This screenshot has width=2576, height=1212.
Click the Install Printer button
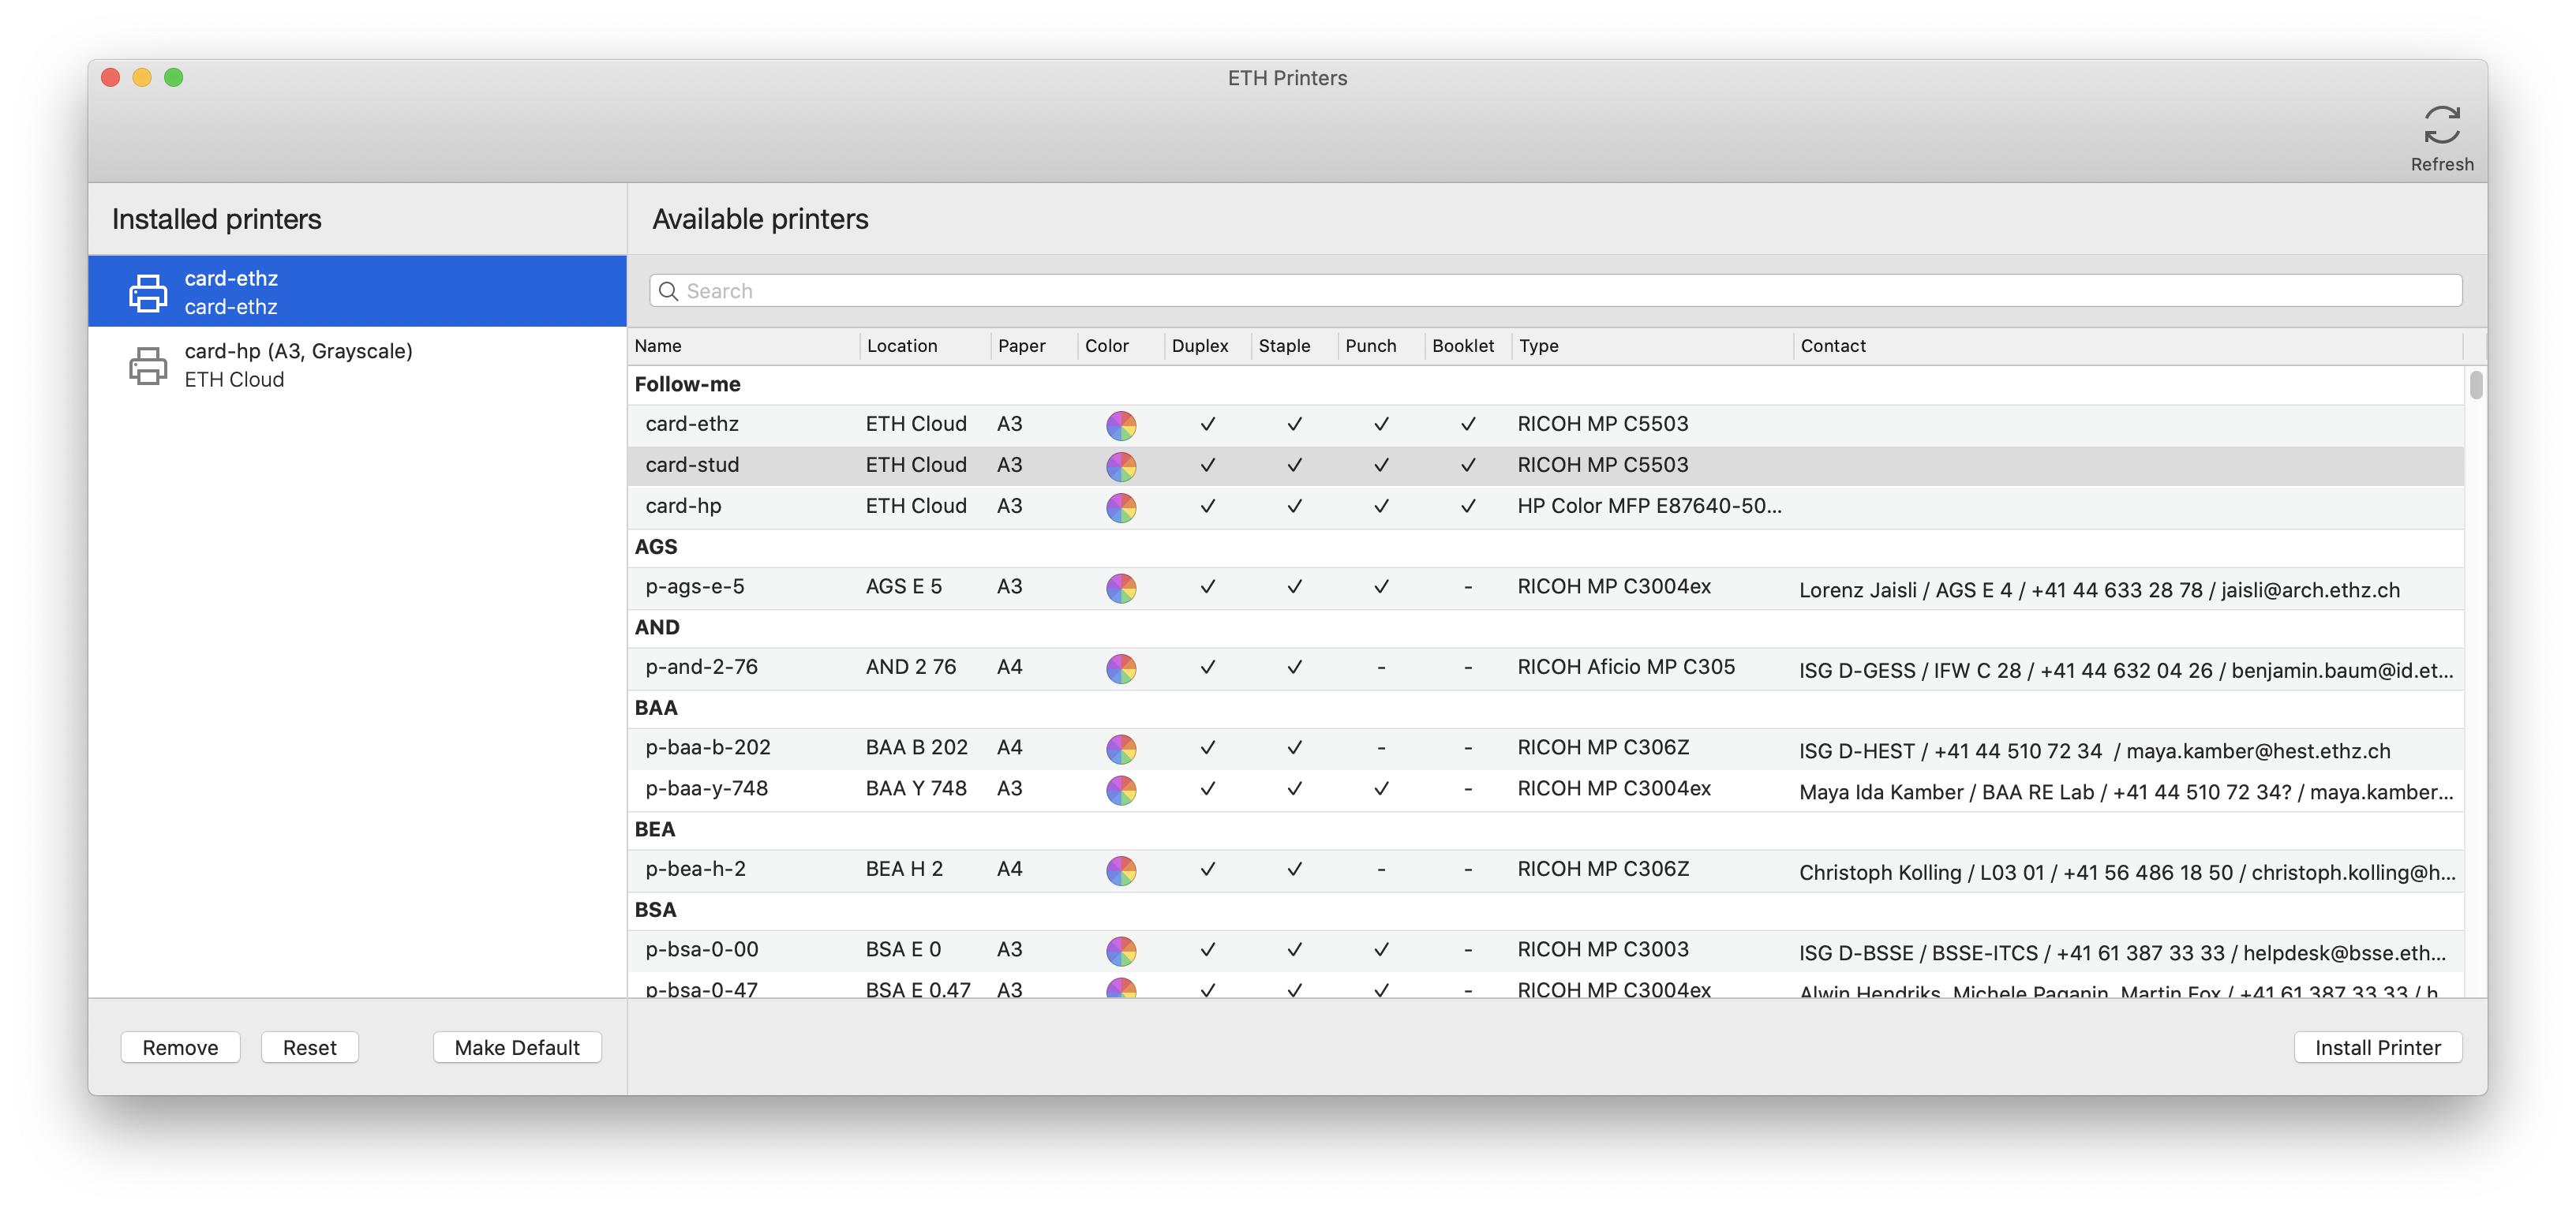point(2377,1047)
